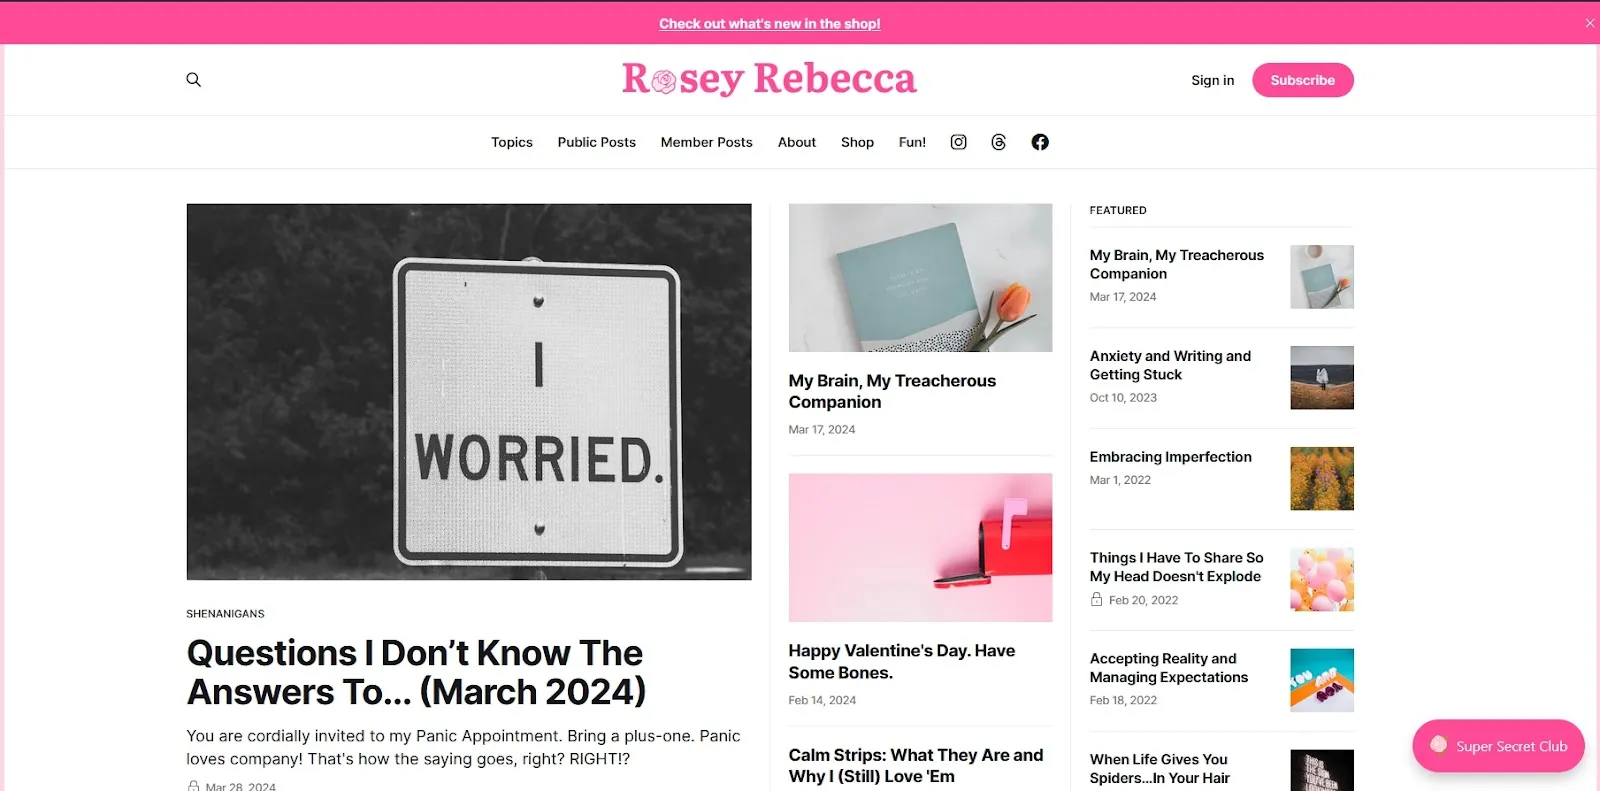
Task: Open the Super Secret Club widget
Action: point(1498,746)
